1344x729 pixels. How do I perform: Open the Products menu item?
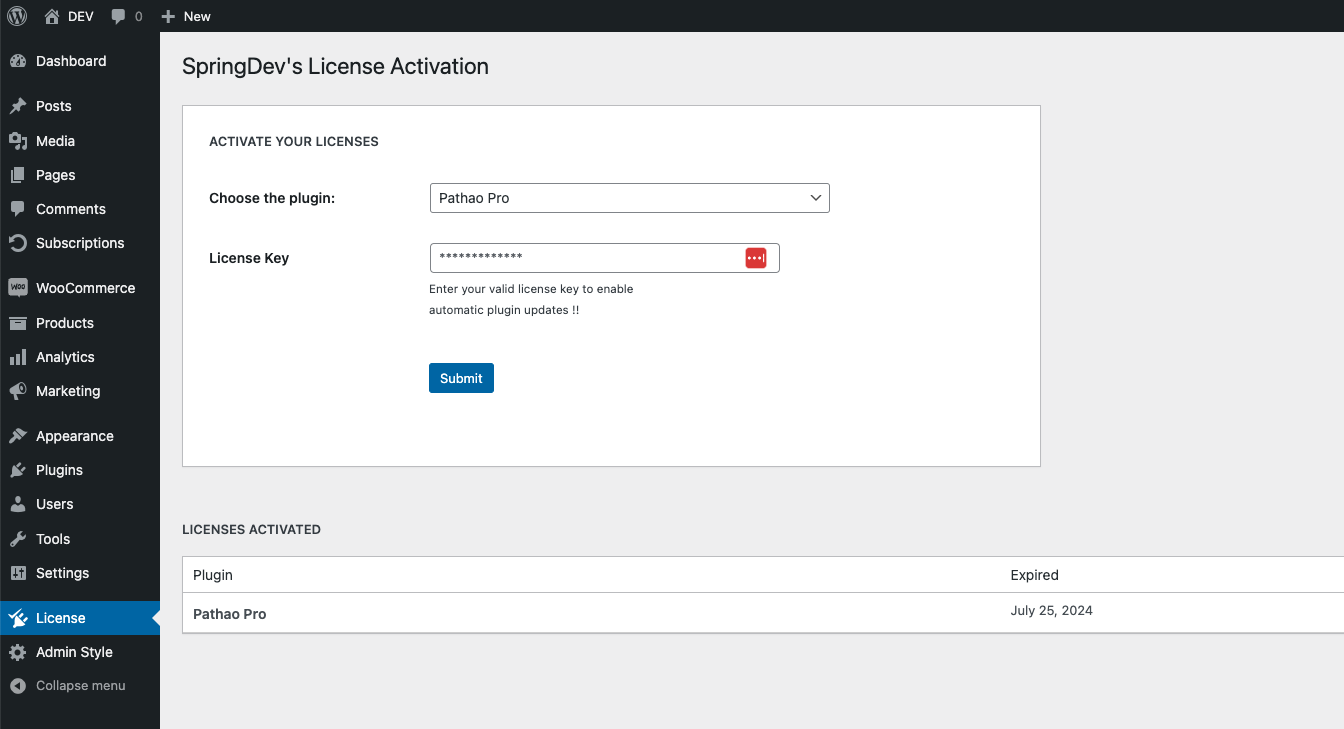80,323
